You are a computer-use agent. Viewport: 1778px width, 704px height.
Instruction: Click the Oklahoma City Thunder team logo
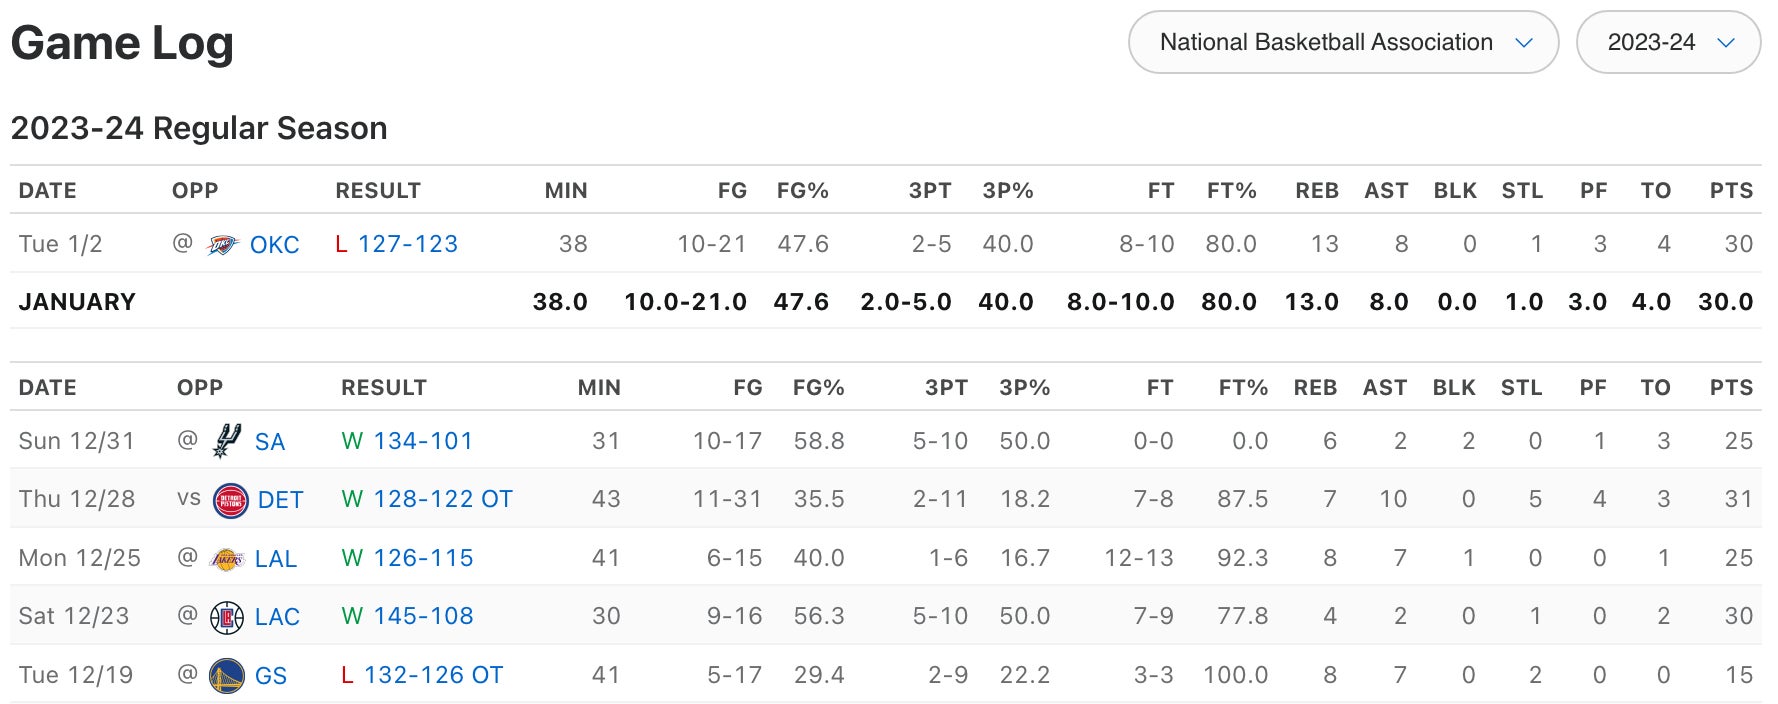pyautogui.click(x=222, y=244)
